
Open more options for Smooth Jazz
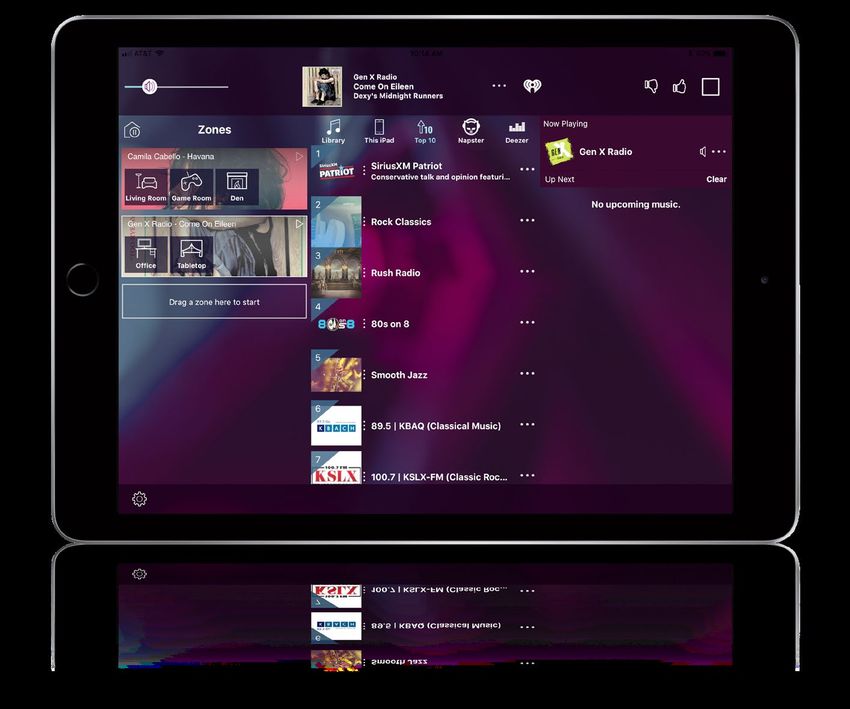[x=527, y=373]
